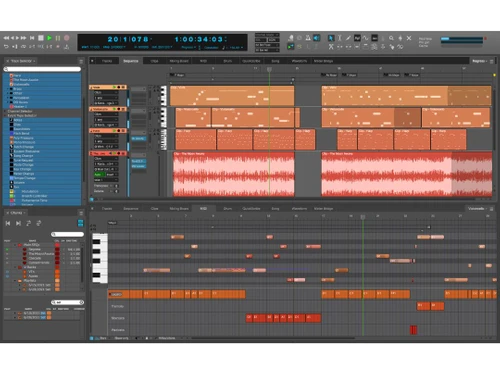
Task: Open the Violoncello track dropdown in the MIDI editor
Action: coord(477,208)
